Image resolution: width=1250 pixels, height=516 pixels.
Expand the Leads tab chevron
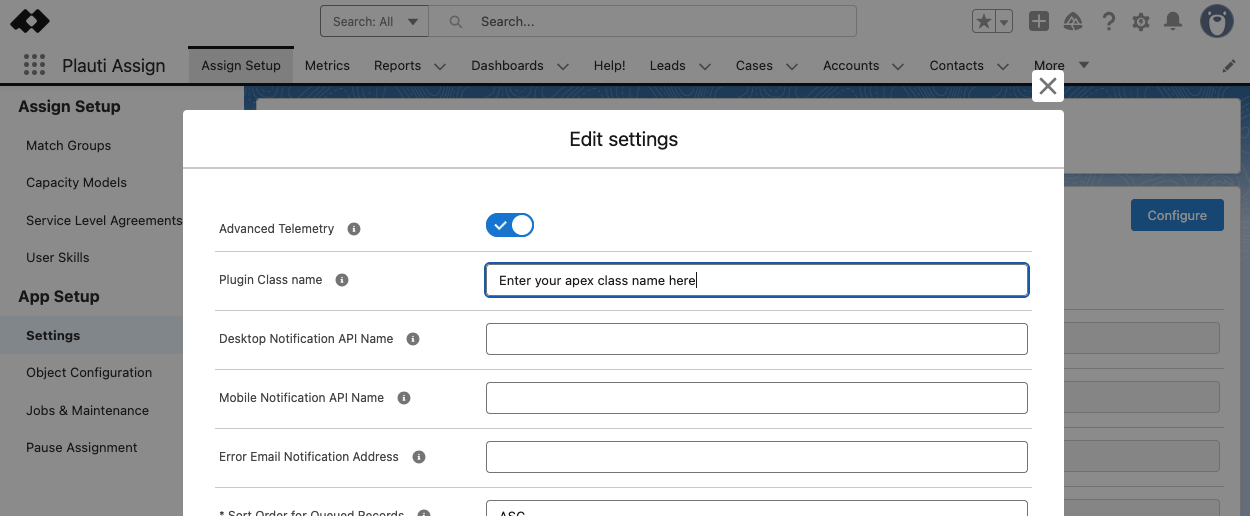(705, 67)
